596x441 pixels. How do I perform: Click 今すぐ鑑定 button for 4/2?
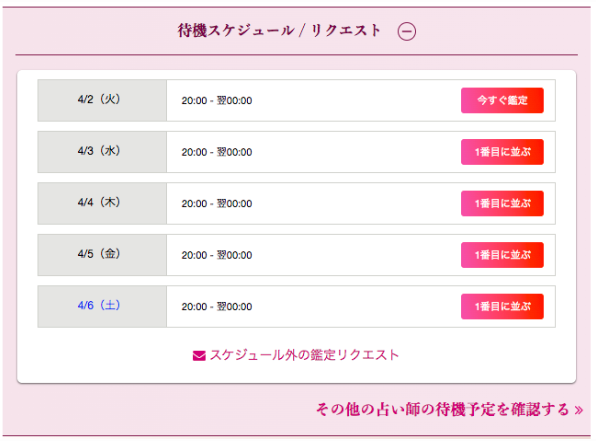coord(502,100)
